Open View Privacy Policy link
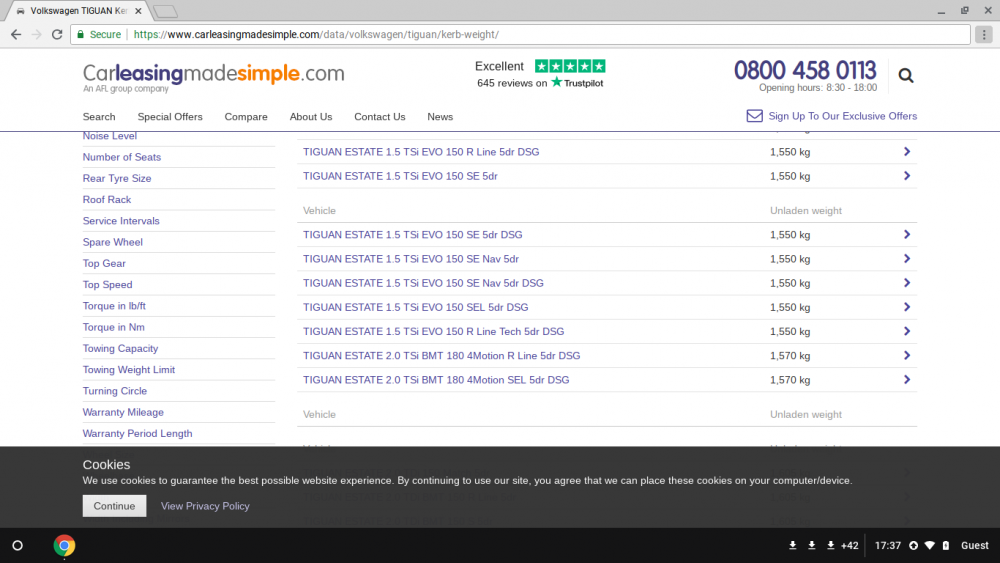The image size is (1000, 563). [x=205, y=506]
